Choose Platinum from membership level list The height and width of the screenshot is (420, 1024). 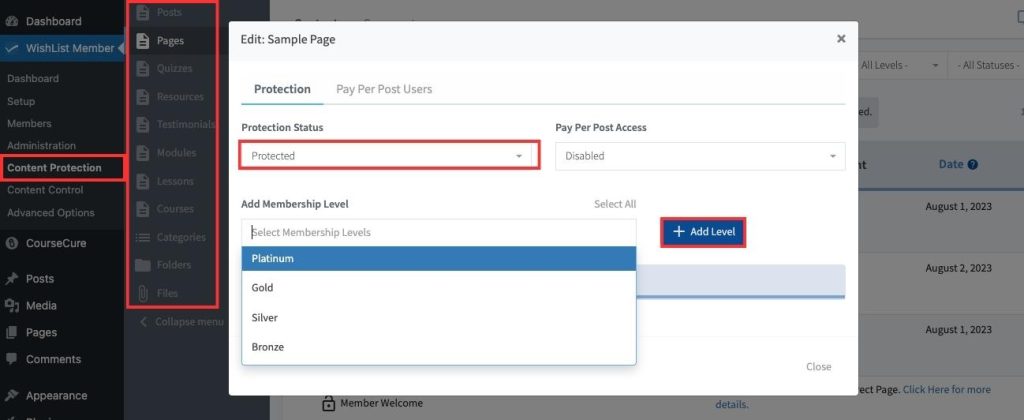[439, 258]
